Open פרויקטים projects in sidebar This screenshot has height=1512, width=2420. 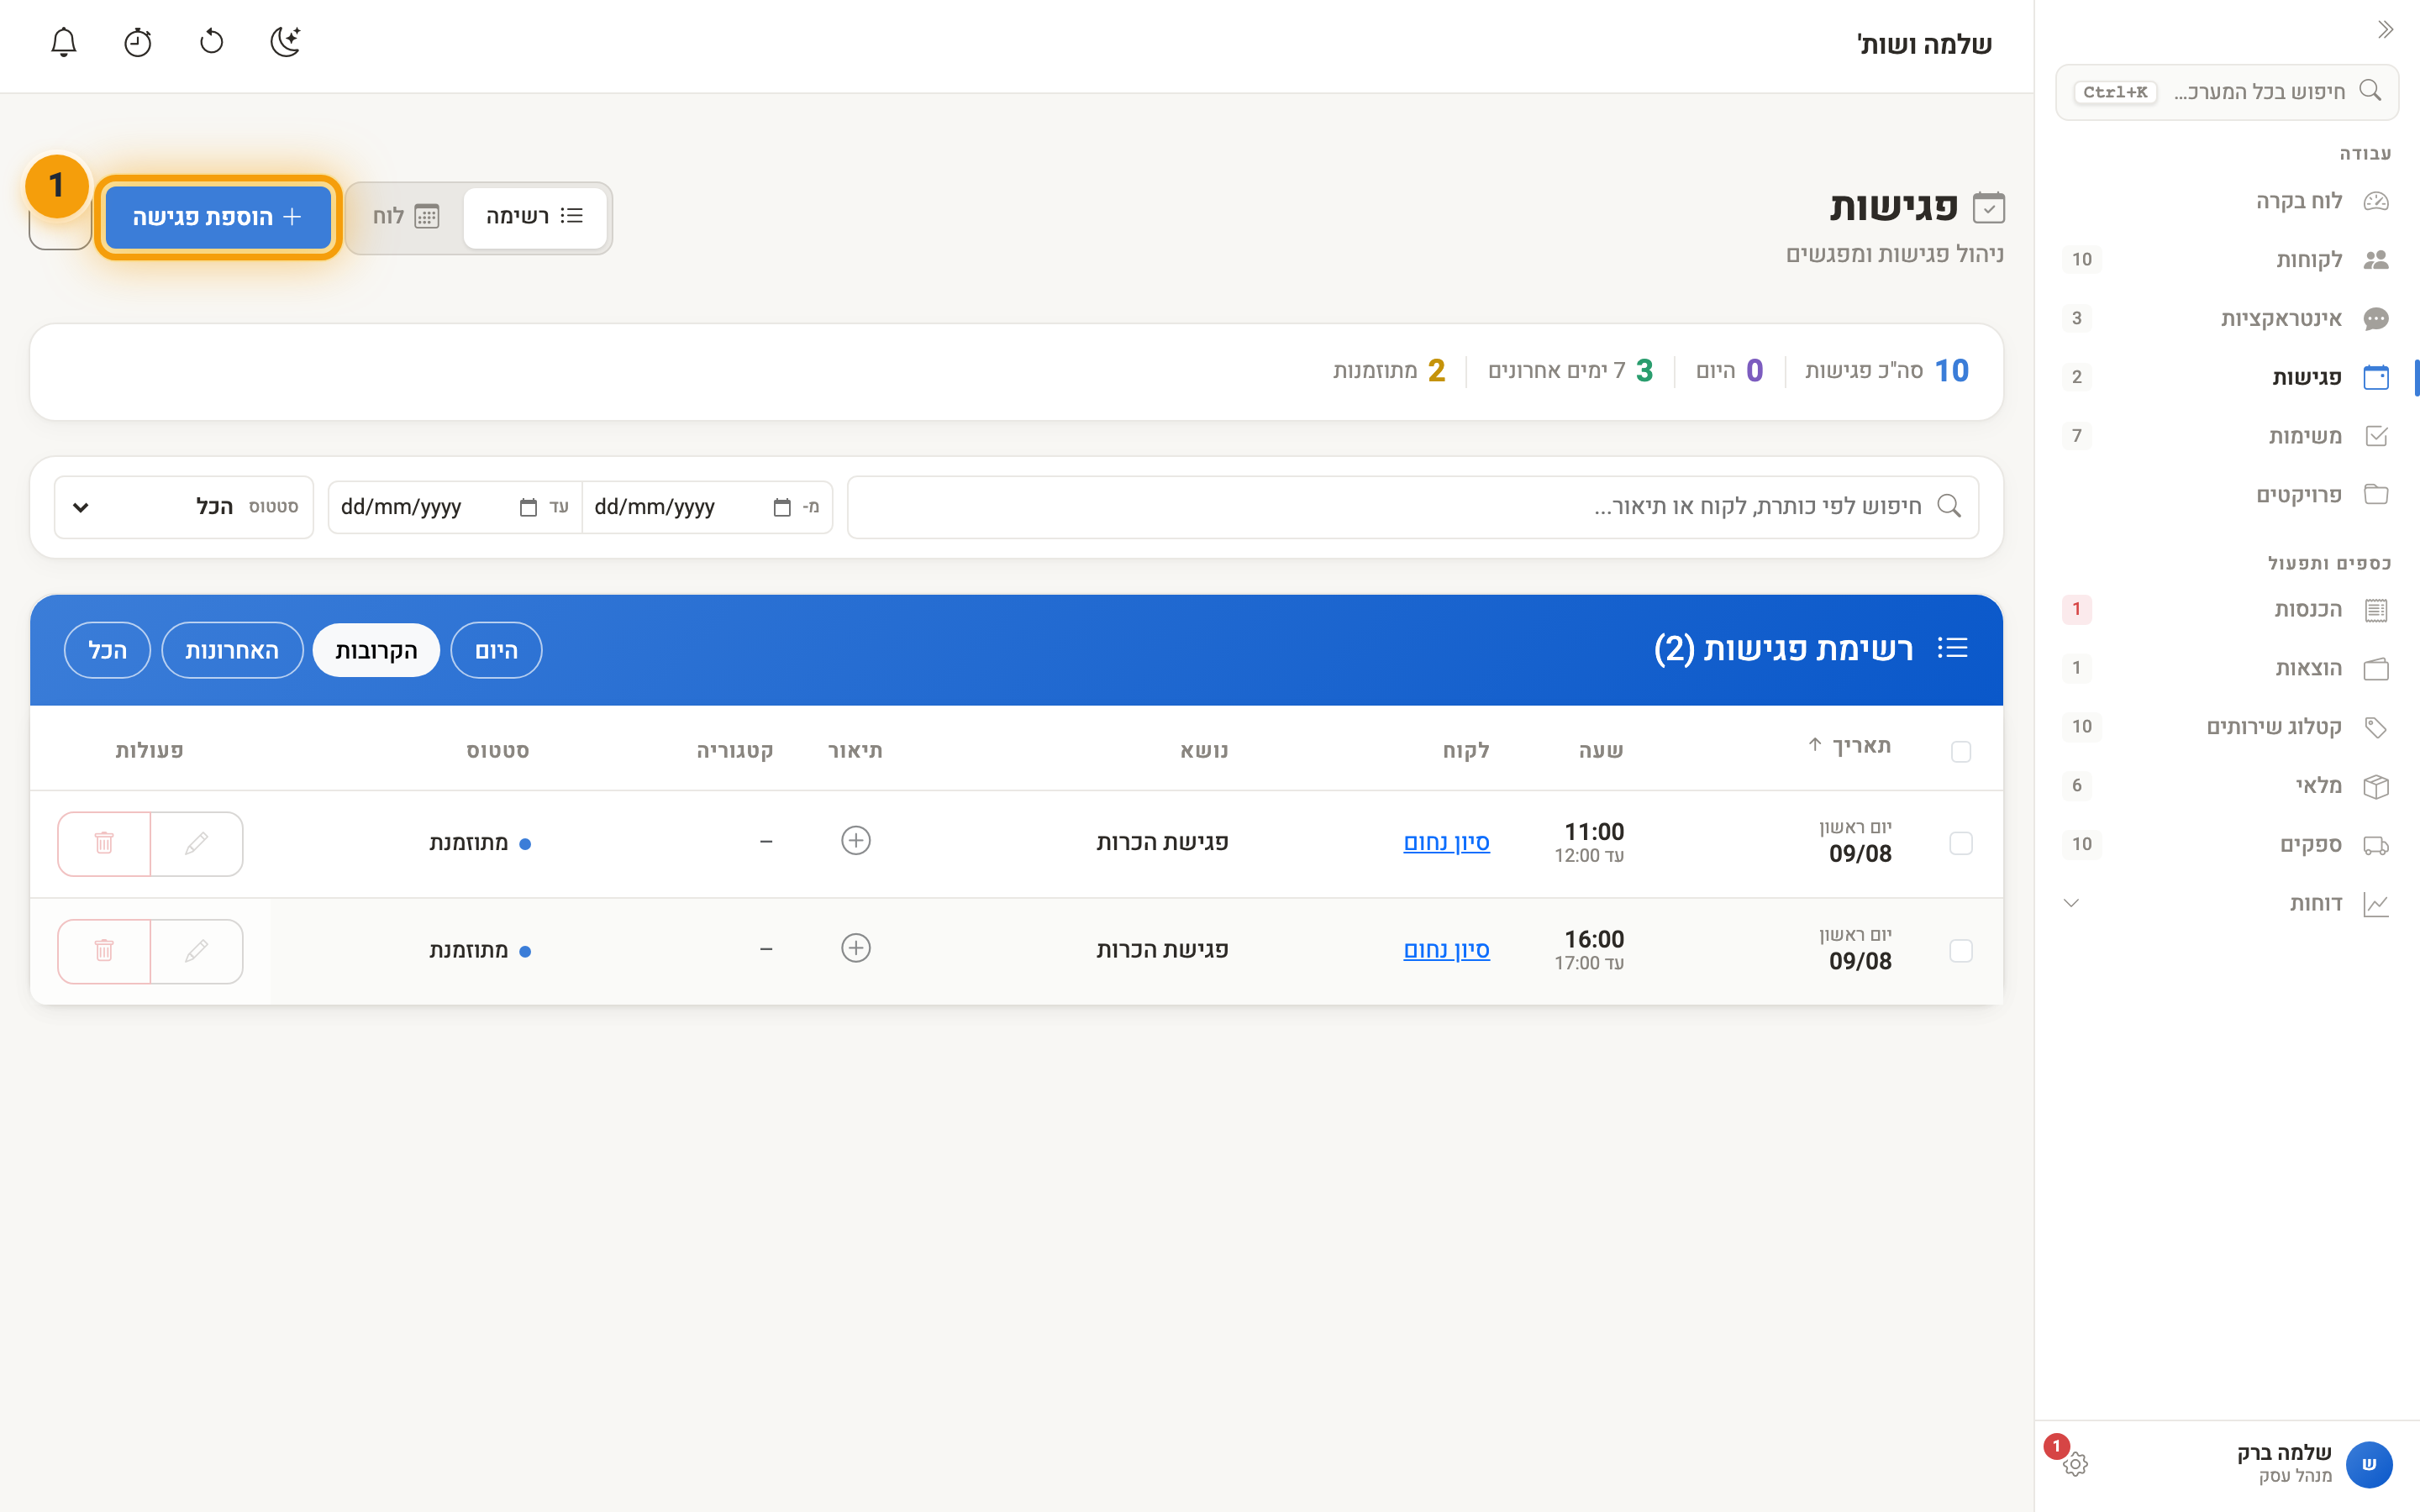point(2226,495)
